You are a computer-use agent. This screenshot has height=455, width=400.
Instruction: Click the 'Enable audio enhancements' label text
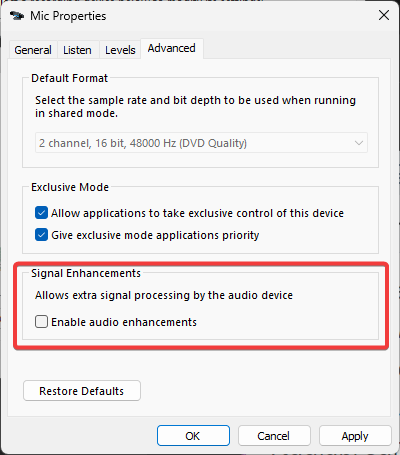point(124,322)
